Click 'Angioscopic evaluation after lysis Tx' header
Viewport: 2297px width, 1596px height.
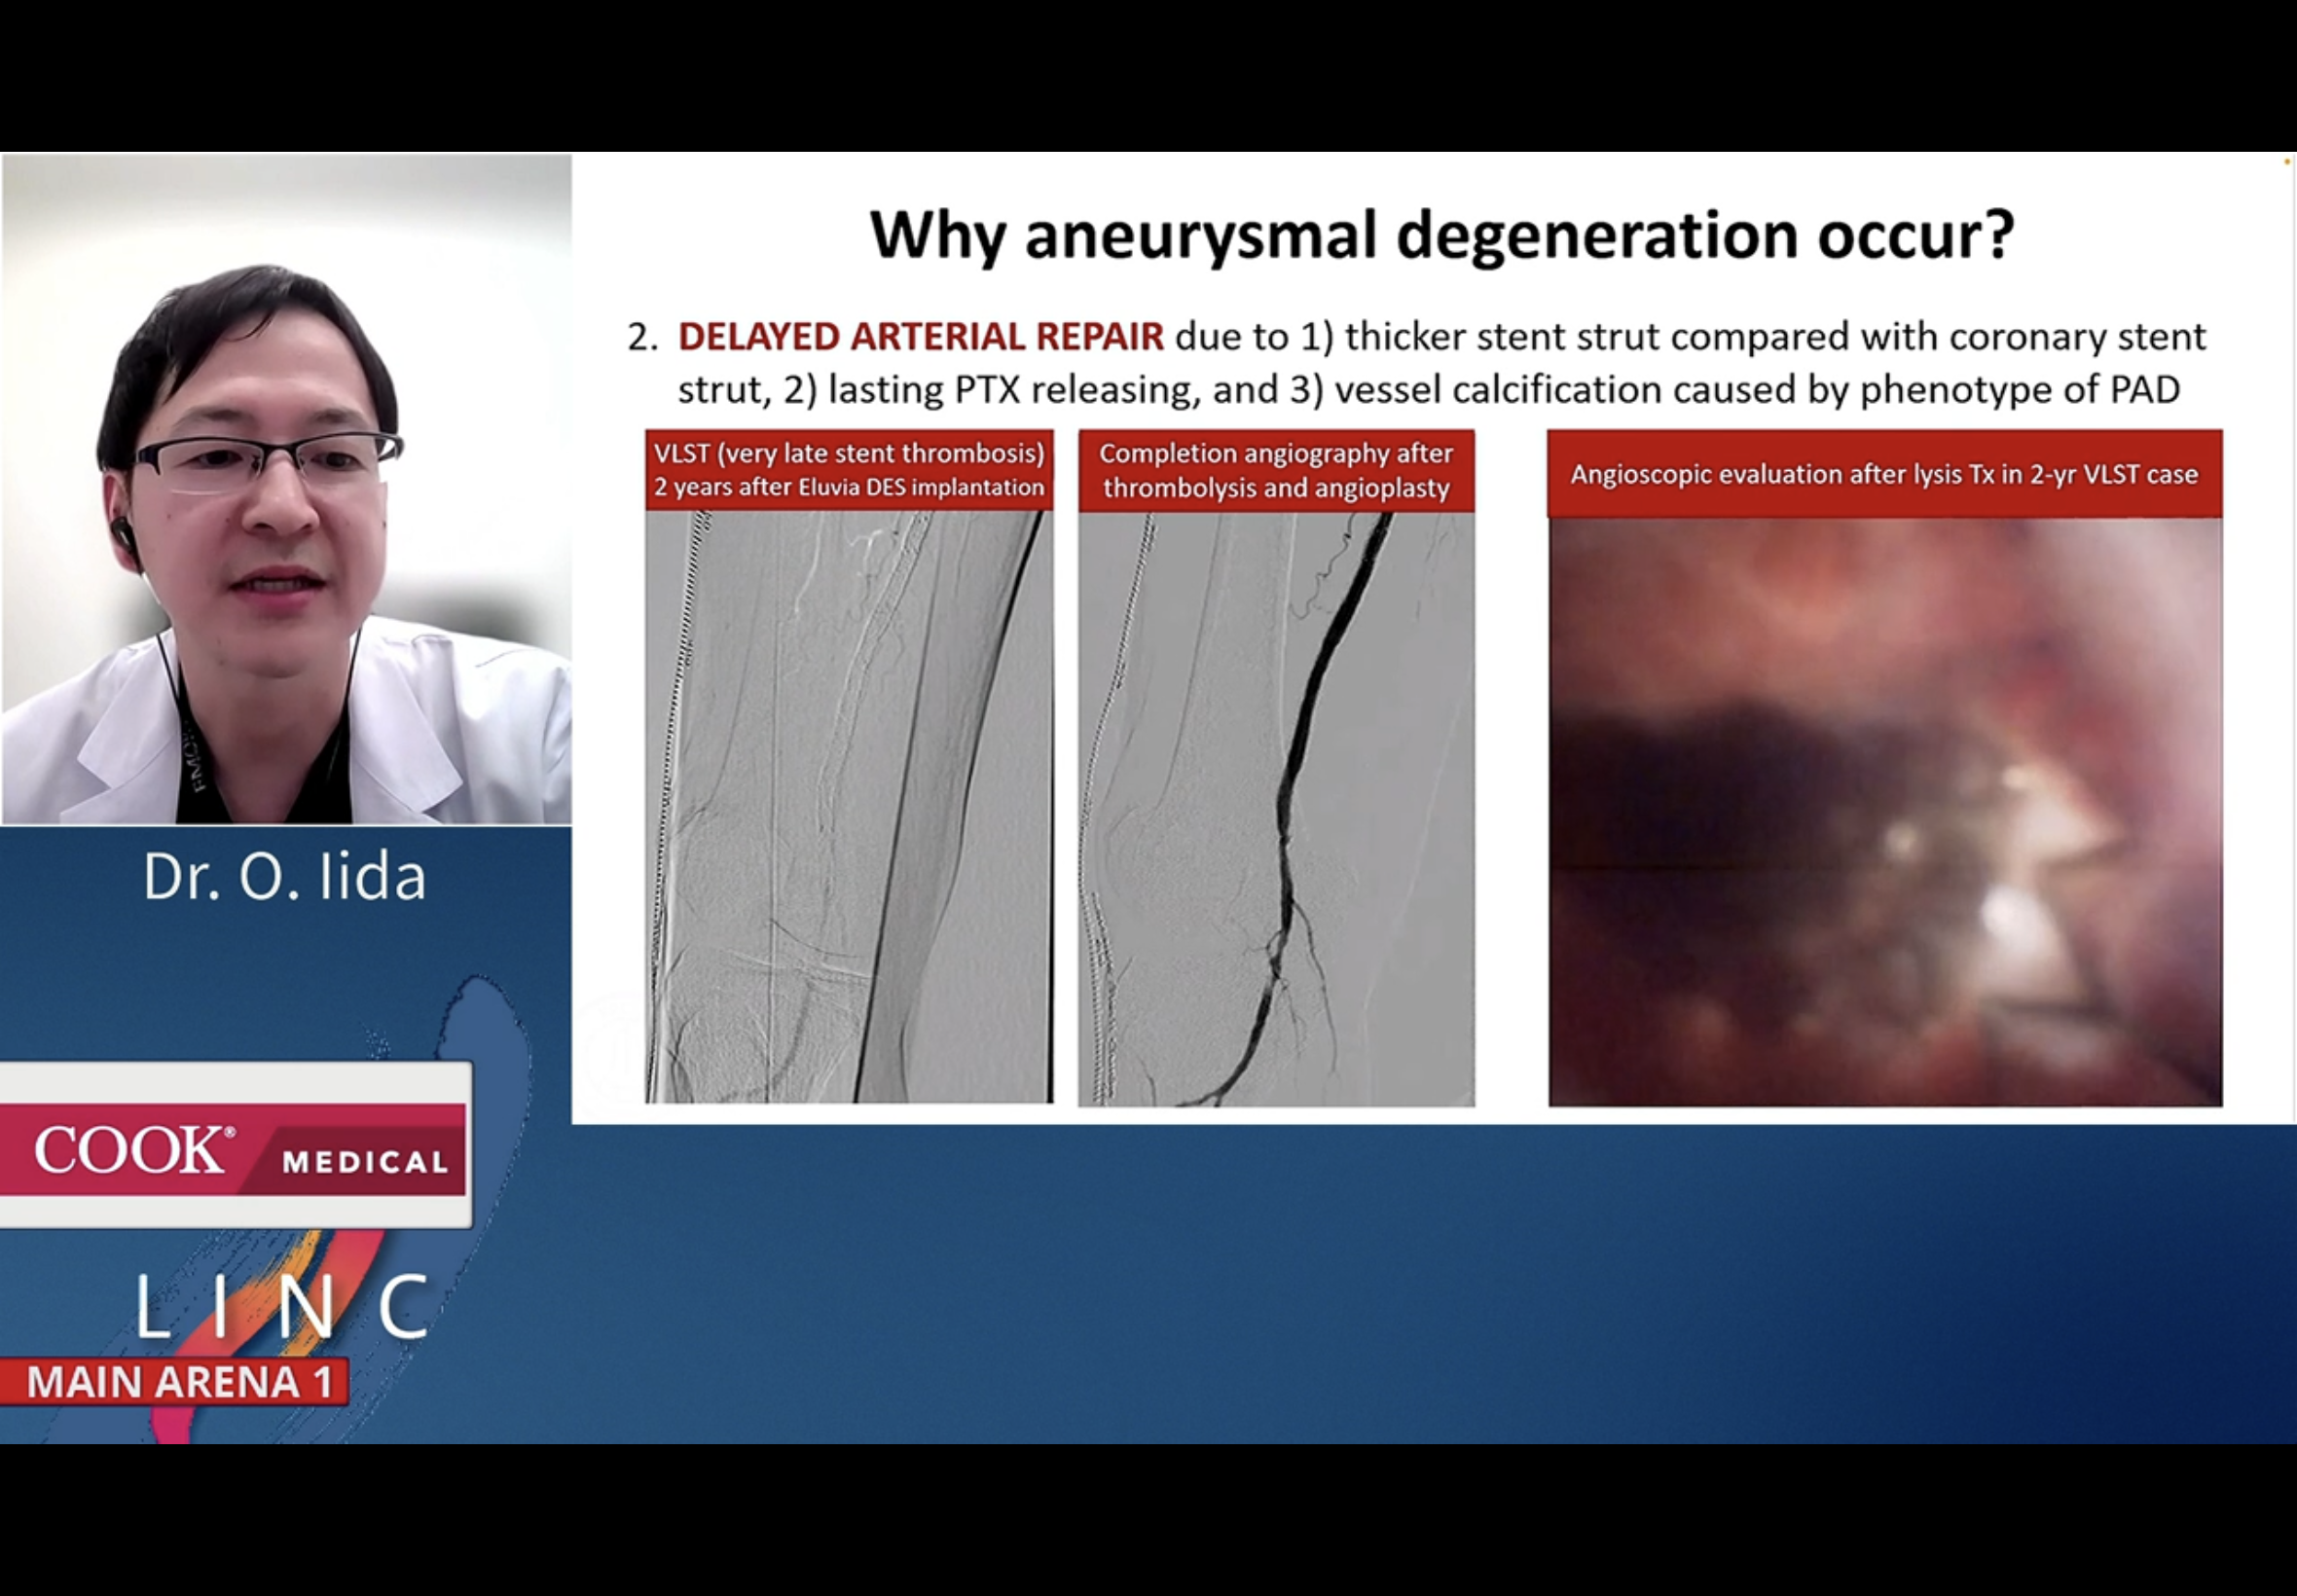pyautogui.click(x=1884, y=474)
